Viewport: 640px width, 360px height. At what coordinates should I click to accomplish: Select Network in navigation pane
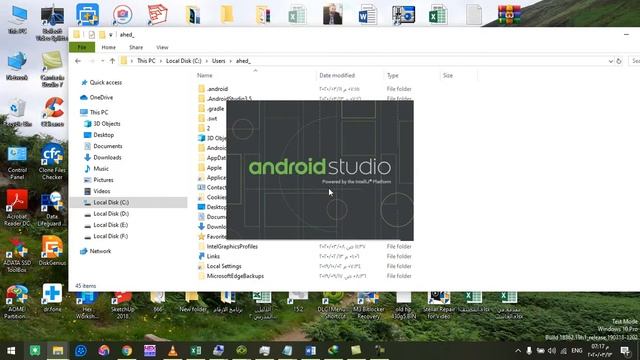tap(100, 251)
